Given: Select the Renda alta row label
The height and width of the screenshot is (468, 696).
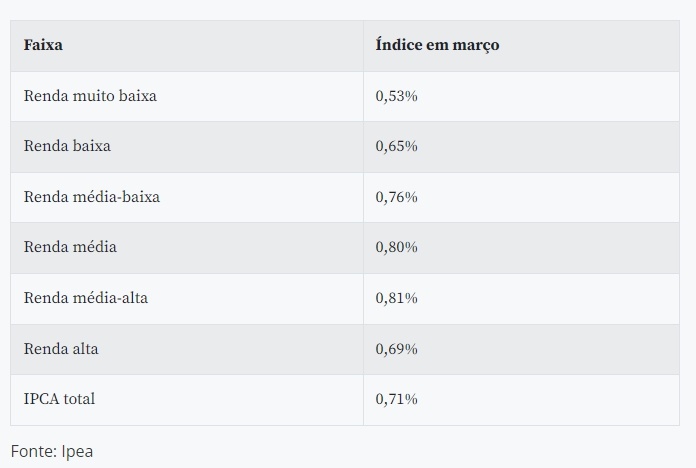Looking at the screenshot, I should point(61,349).
